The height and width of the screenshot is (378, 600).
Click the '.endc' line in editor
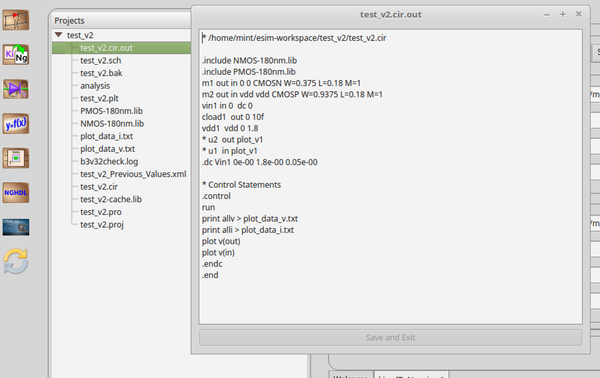212,264
